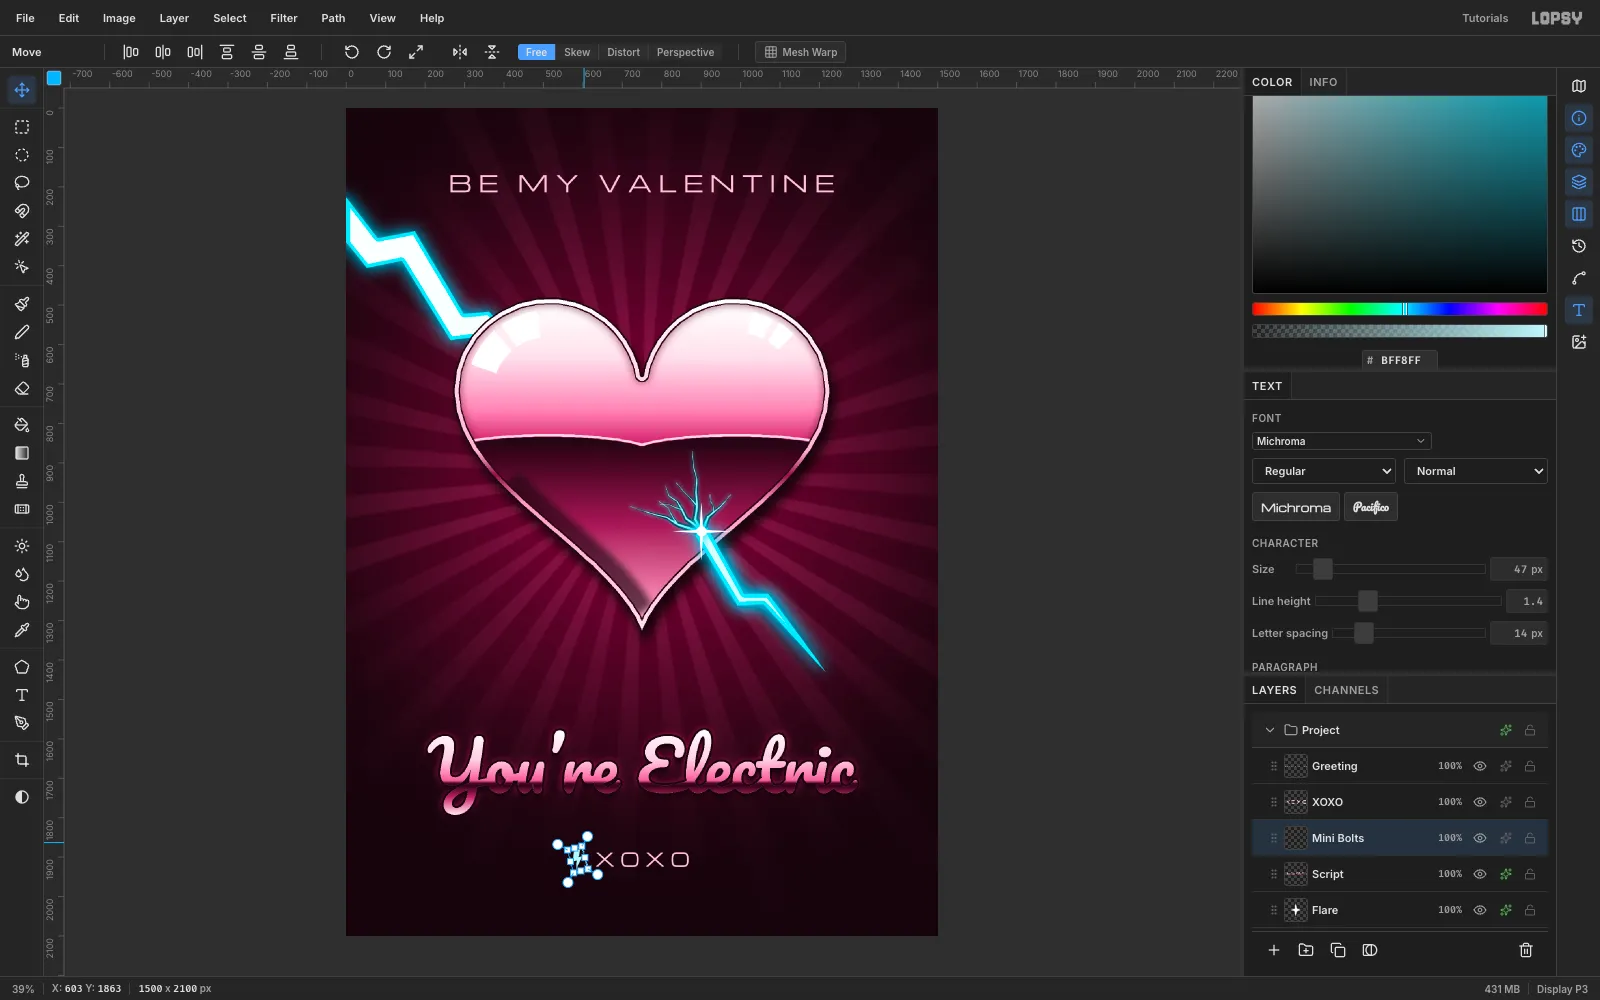Open the Layer menu

(174, 18)
